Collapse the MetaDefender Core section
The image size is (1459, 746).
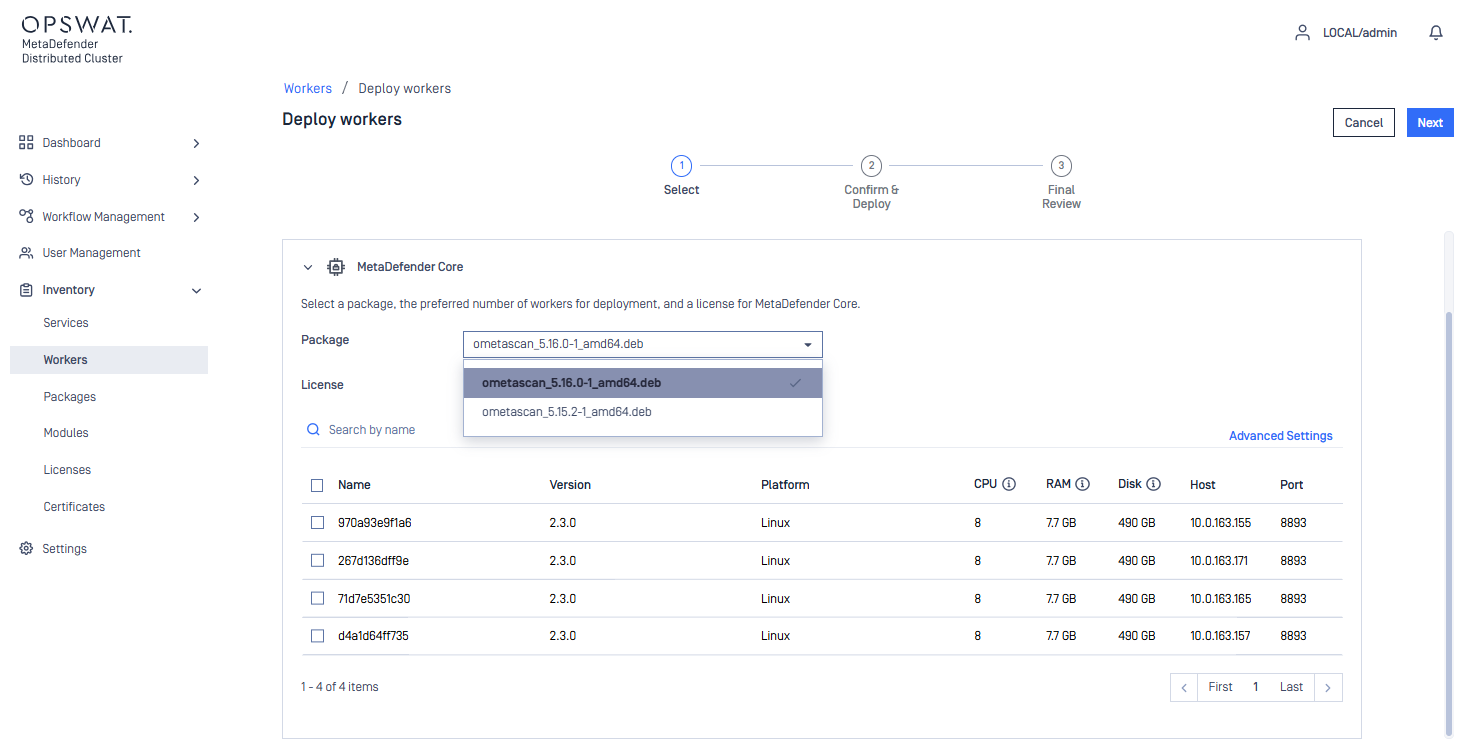coord(308,267)
